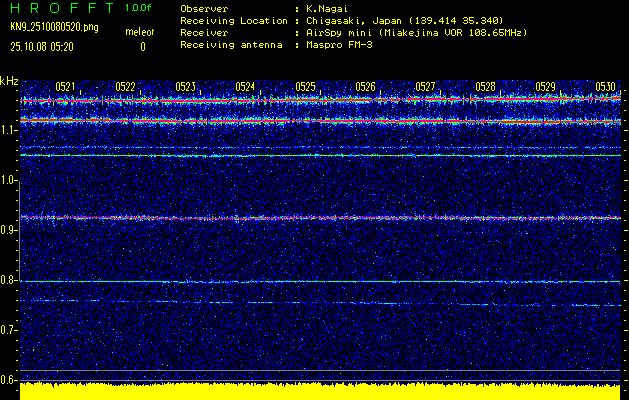Click the 0.6 frequency axis label
This screenshot has width=629, height=400.
(x=9, y=380)
